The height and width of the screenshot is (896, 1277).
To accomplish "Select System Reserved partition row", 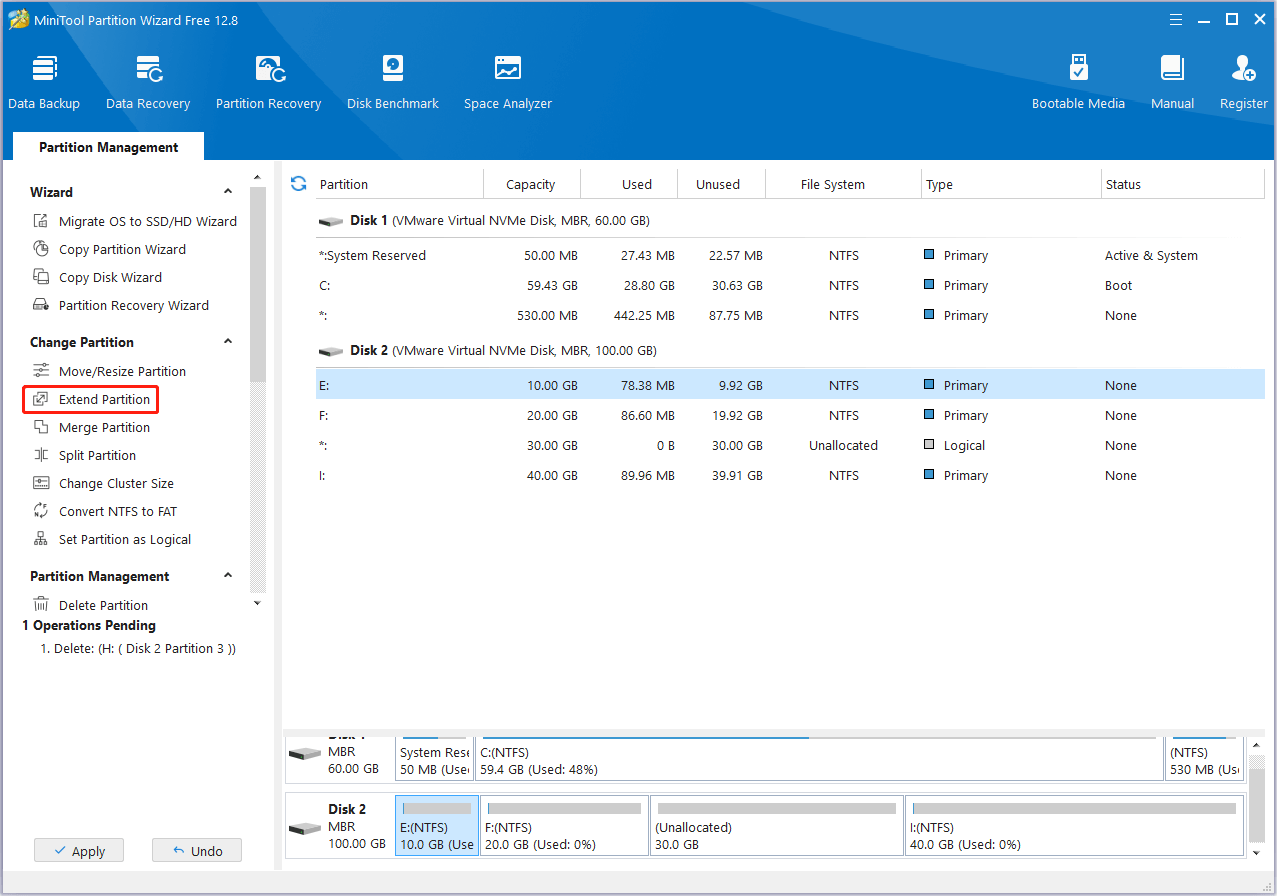I will pos(790,256).
